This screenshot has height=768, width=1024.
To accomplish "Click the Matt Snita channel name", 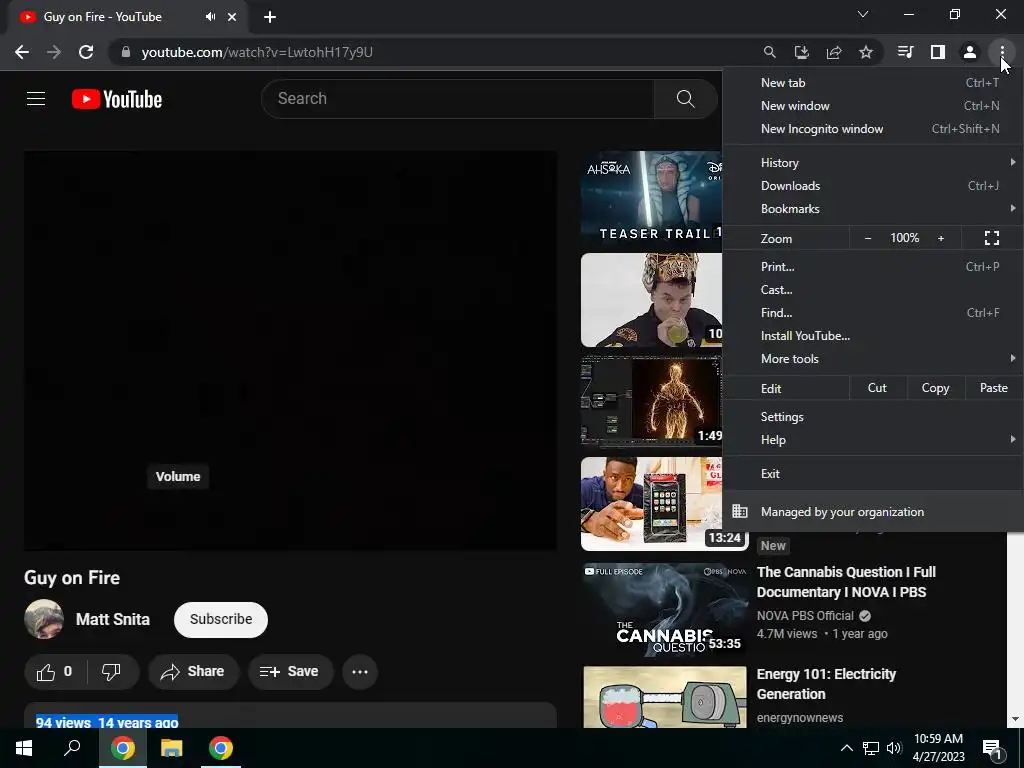I will click(x=113, y=619).
